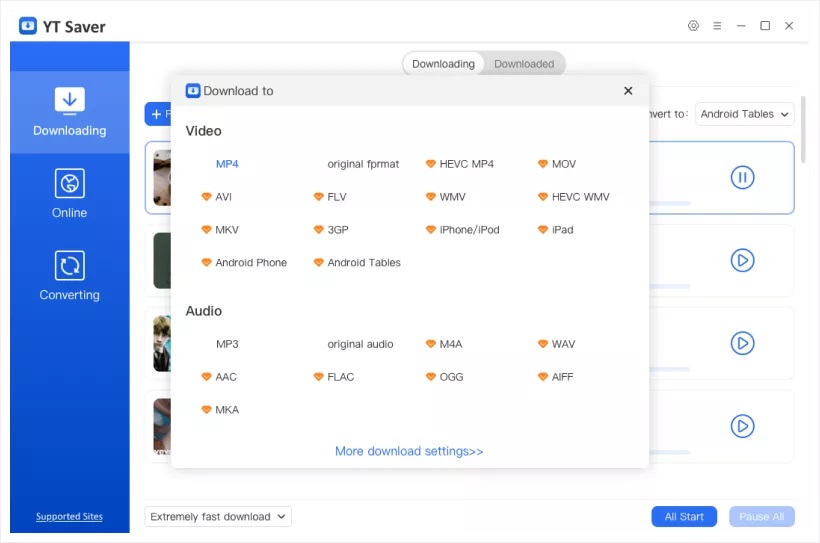Image resolution: width=820 pixels, height=543 pixels.
Task: Pick FLV video format
Action: pos(330,197)
